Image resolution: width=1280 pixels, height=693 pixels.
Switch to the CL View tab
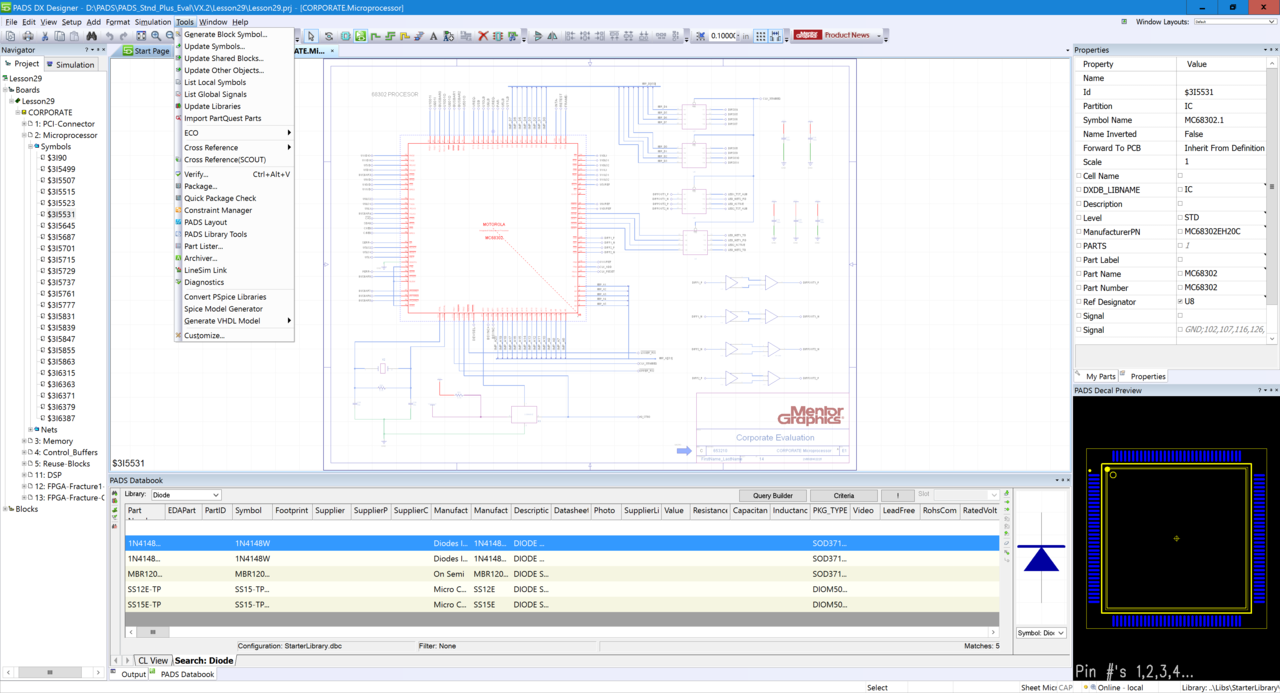(152, 660)
